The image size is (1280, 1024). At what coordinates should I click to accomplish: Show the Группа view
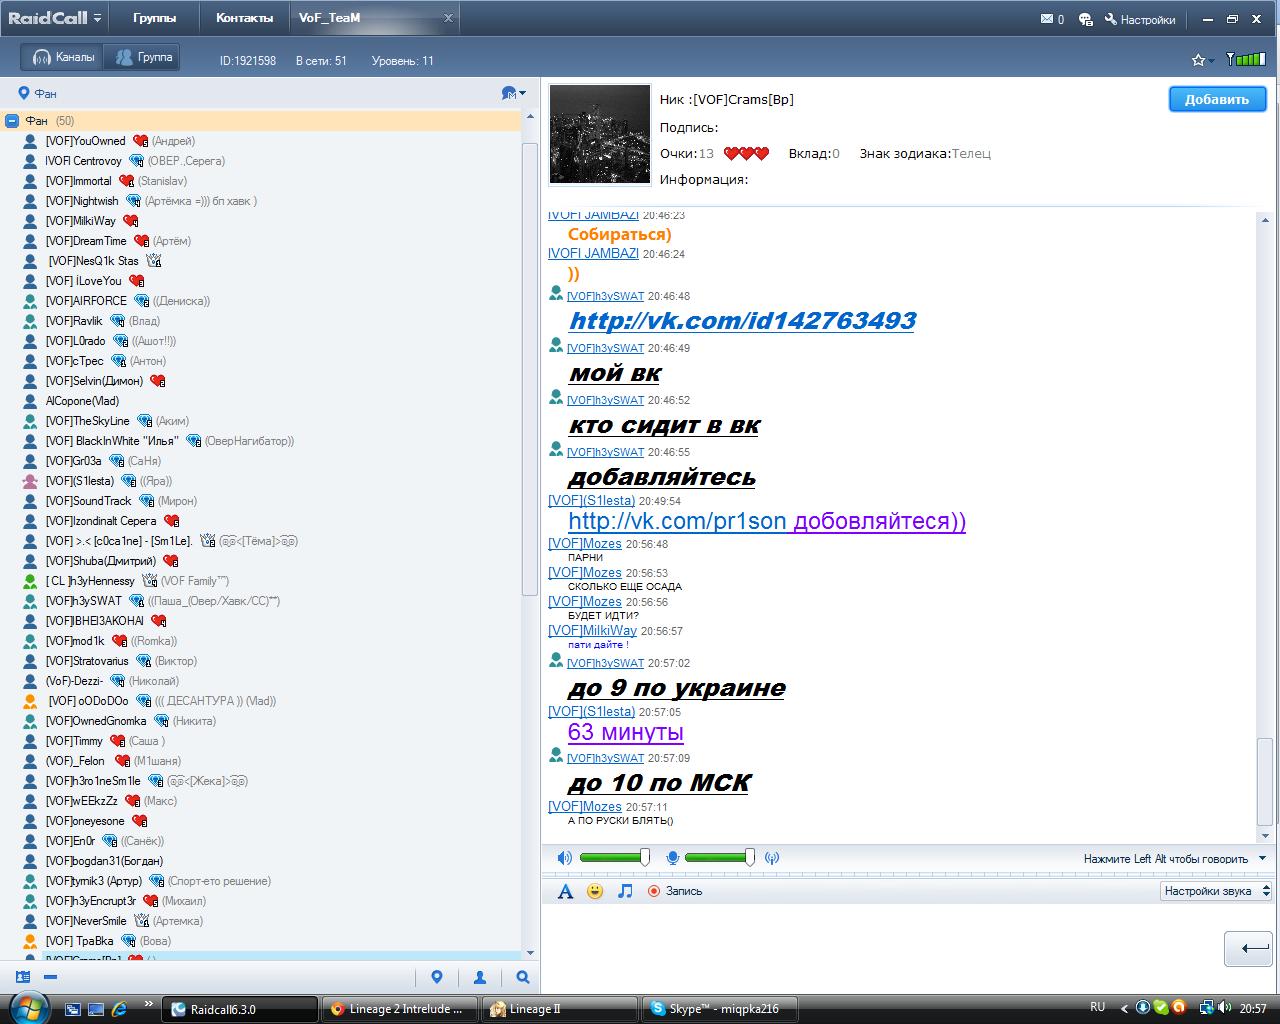[143, 57]
